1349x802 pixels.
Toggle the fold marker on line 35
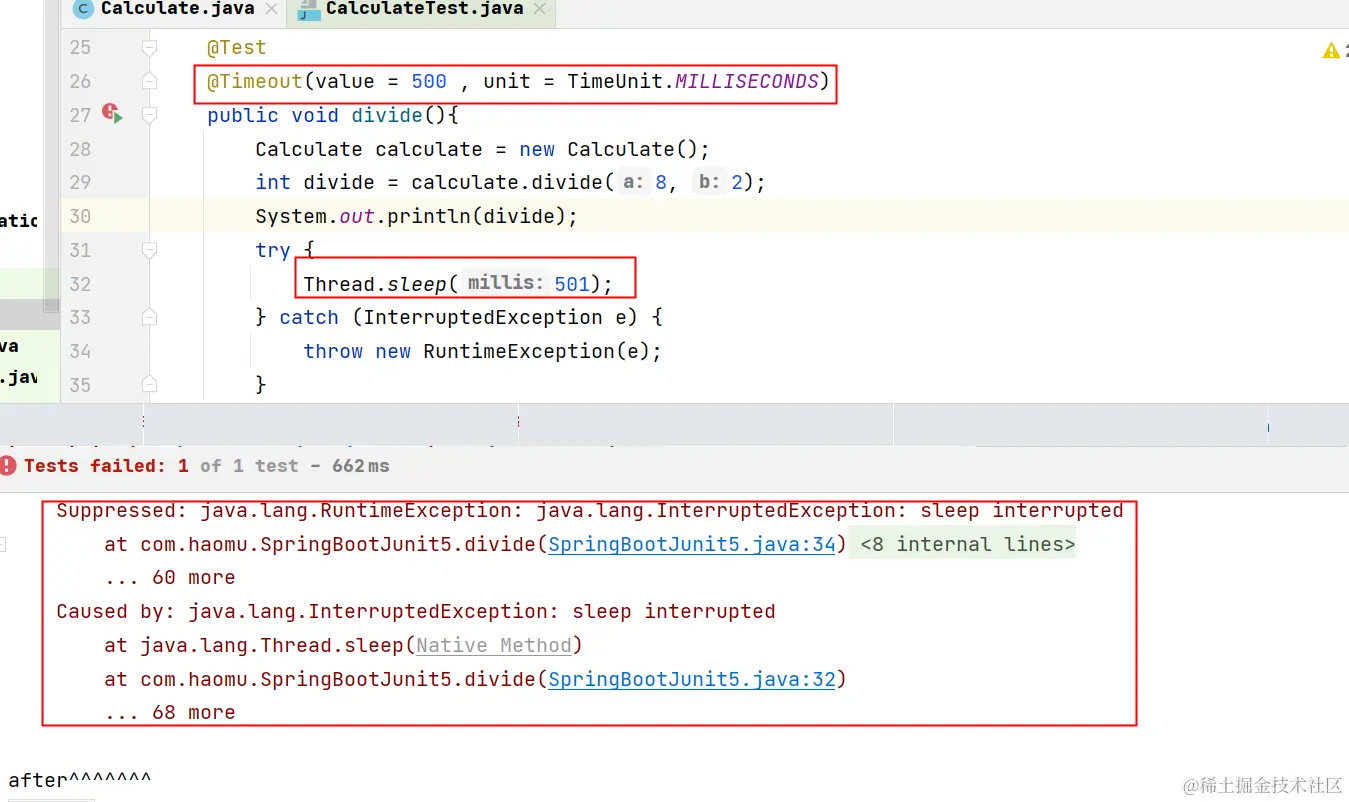[149, 385]
